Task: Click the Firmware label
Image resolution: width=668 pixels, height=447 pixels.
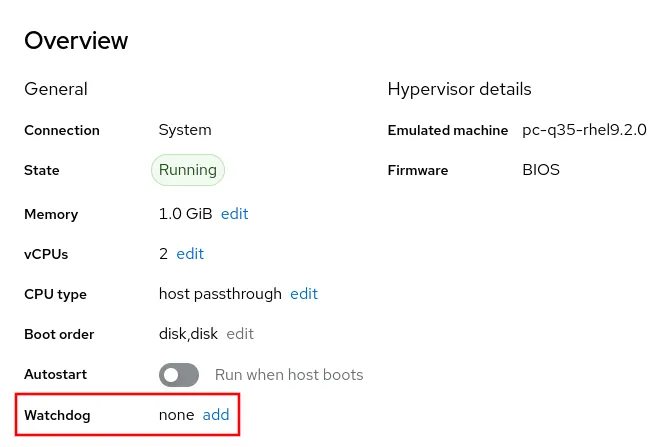Action: pos(417,171)
